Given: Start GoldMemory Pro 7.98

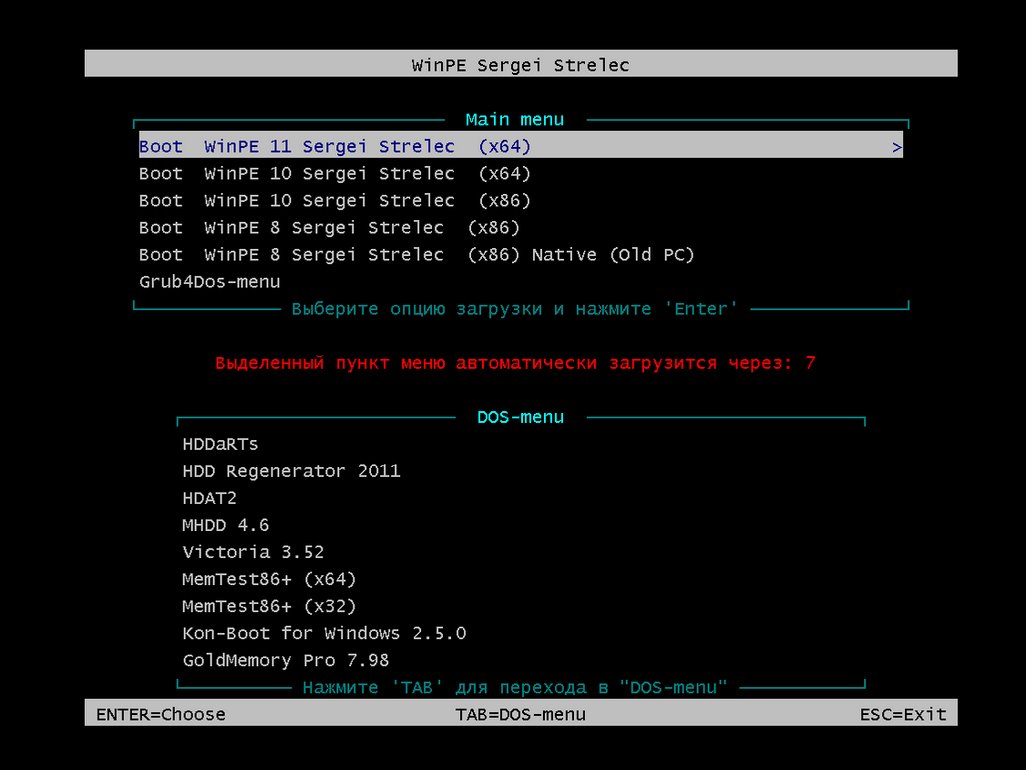Looking at the screenshot, I should click(x=285, y=660).
